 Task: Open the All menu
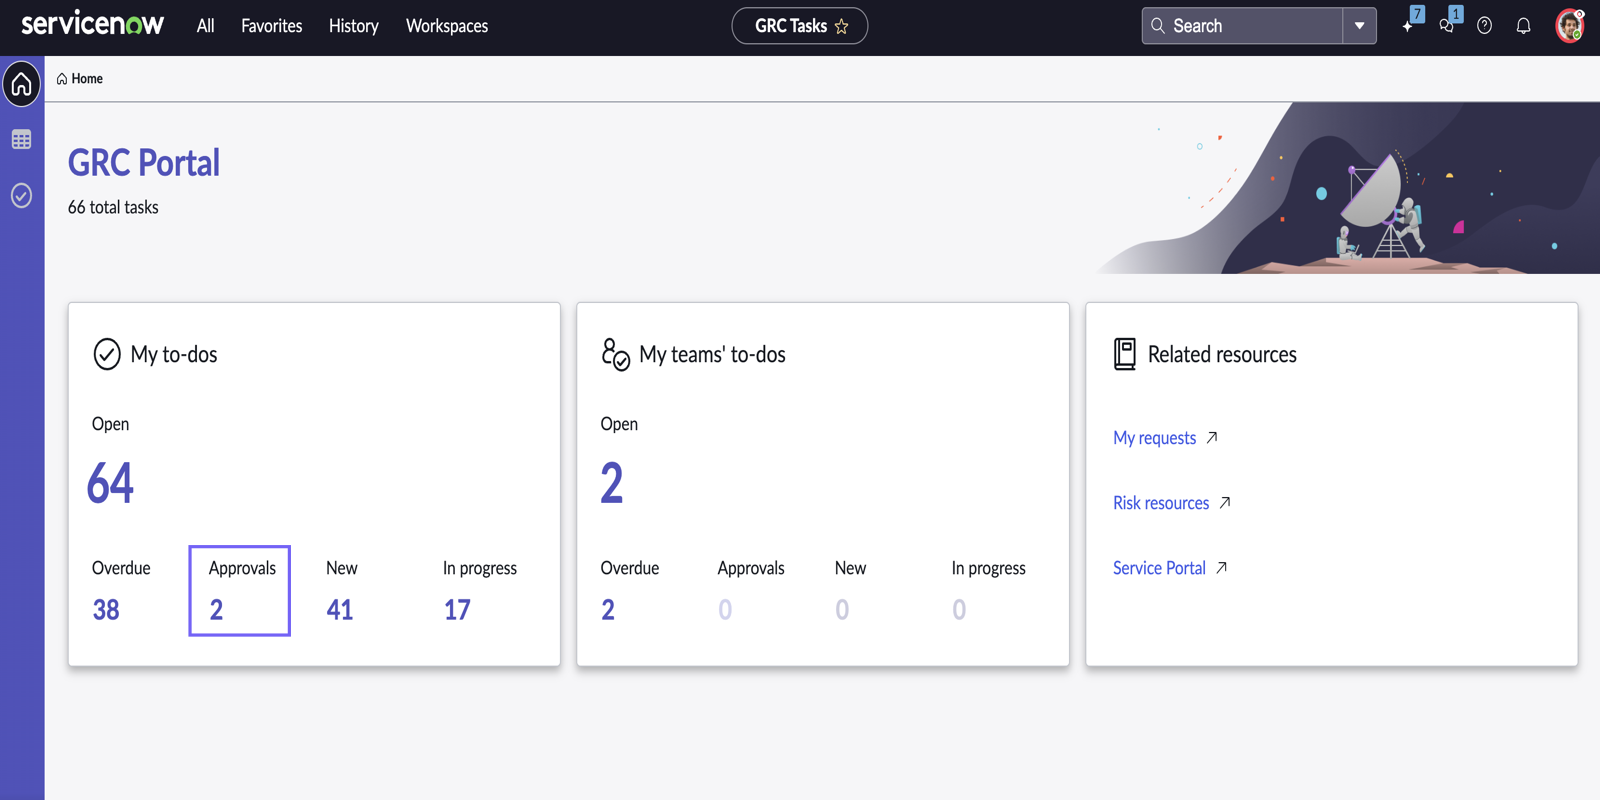pyautogui.click(x=205, y=26)
